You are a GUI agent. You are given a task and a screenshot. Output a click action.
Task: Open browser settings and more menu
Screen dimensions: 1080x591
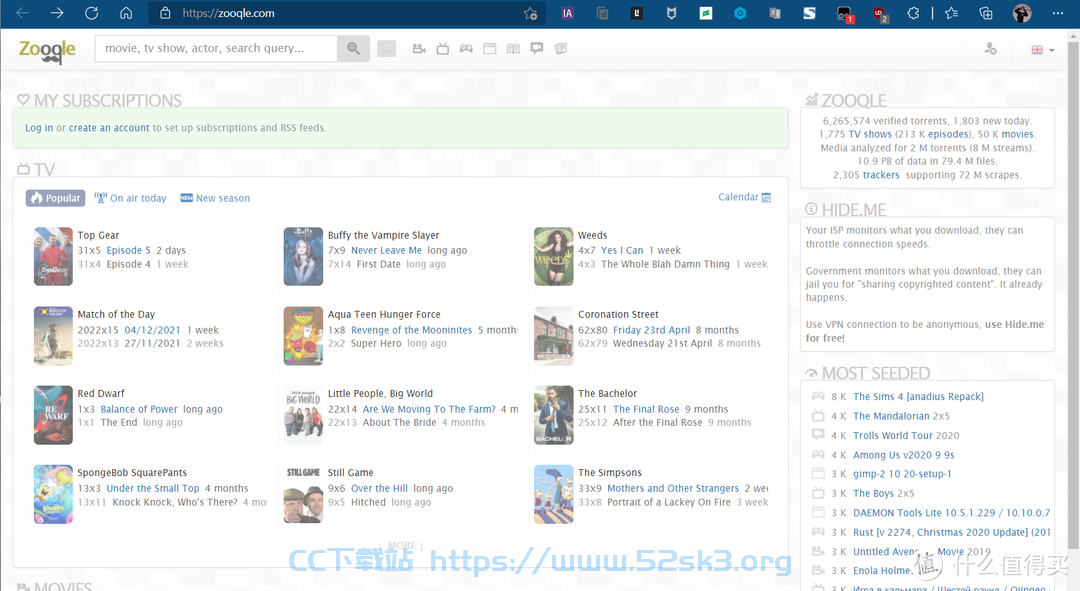pos(1058,13)
